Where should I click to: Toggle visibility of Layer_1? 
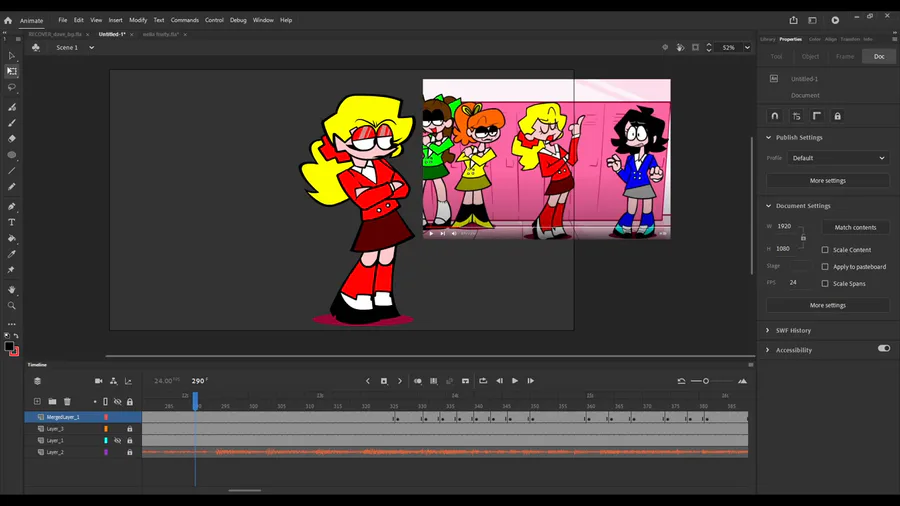[118, 441]
